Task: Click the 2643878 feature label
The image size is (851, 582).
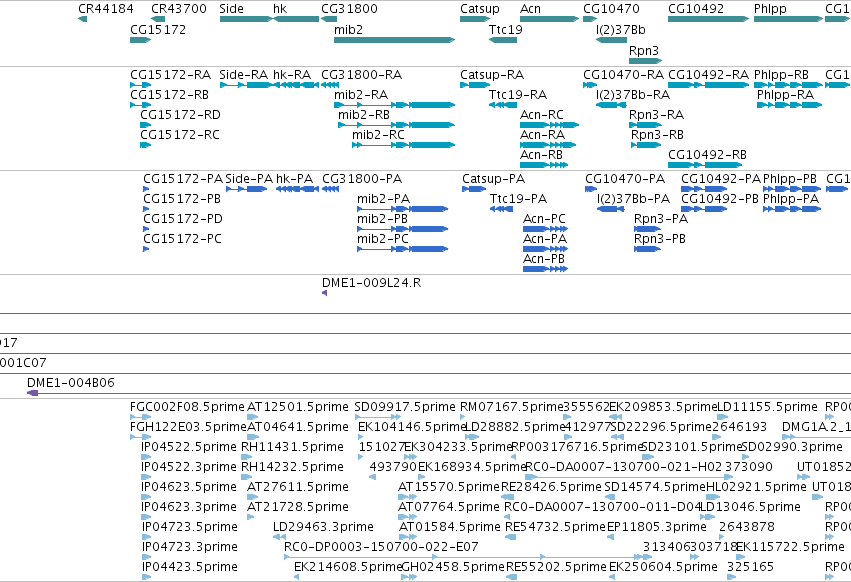Action: pos(747,527)
